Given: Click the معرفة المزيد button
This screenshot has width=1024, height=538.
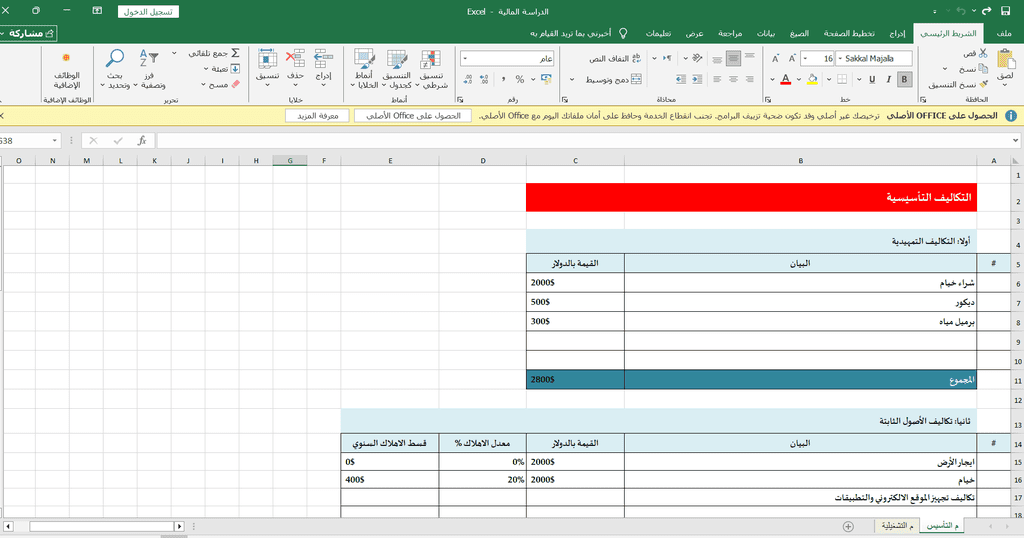Looking at the screenshot, I should click(x=317, y=116).
